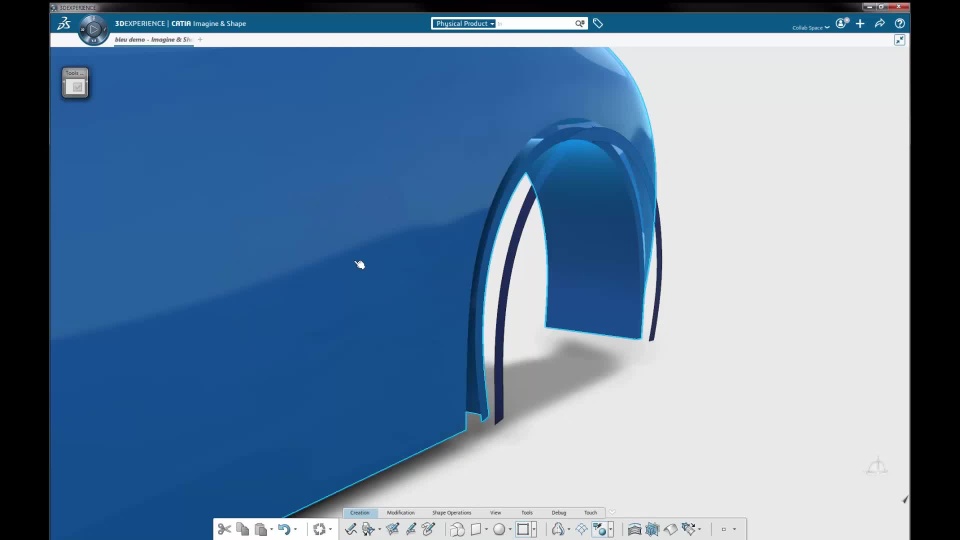Click the Cut scissors icon
Image resolution: width=960 pixels, height=540 pixels.
click(x=224, y=529)
